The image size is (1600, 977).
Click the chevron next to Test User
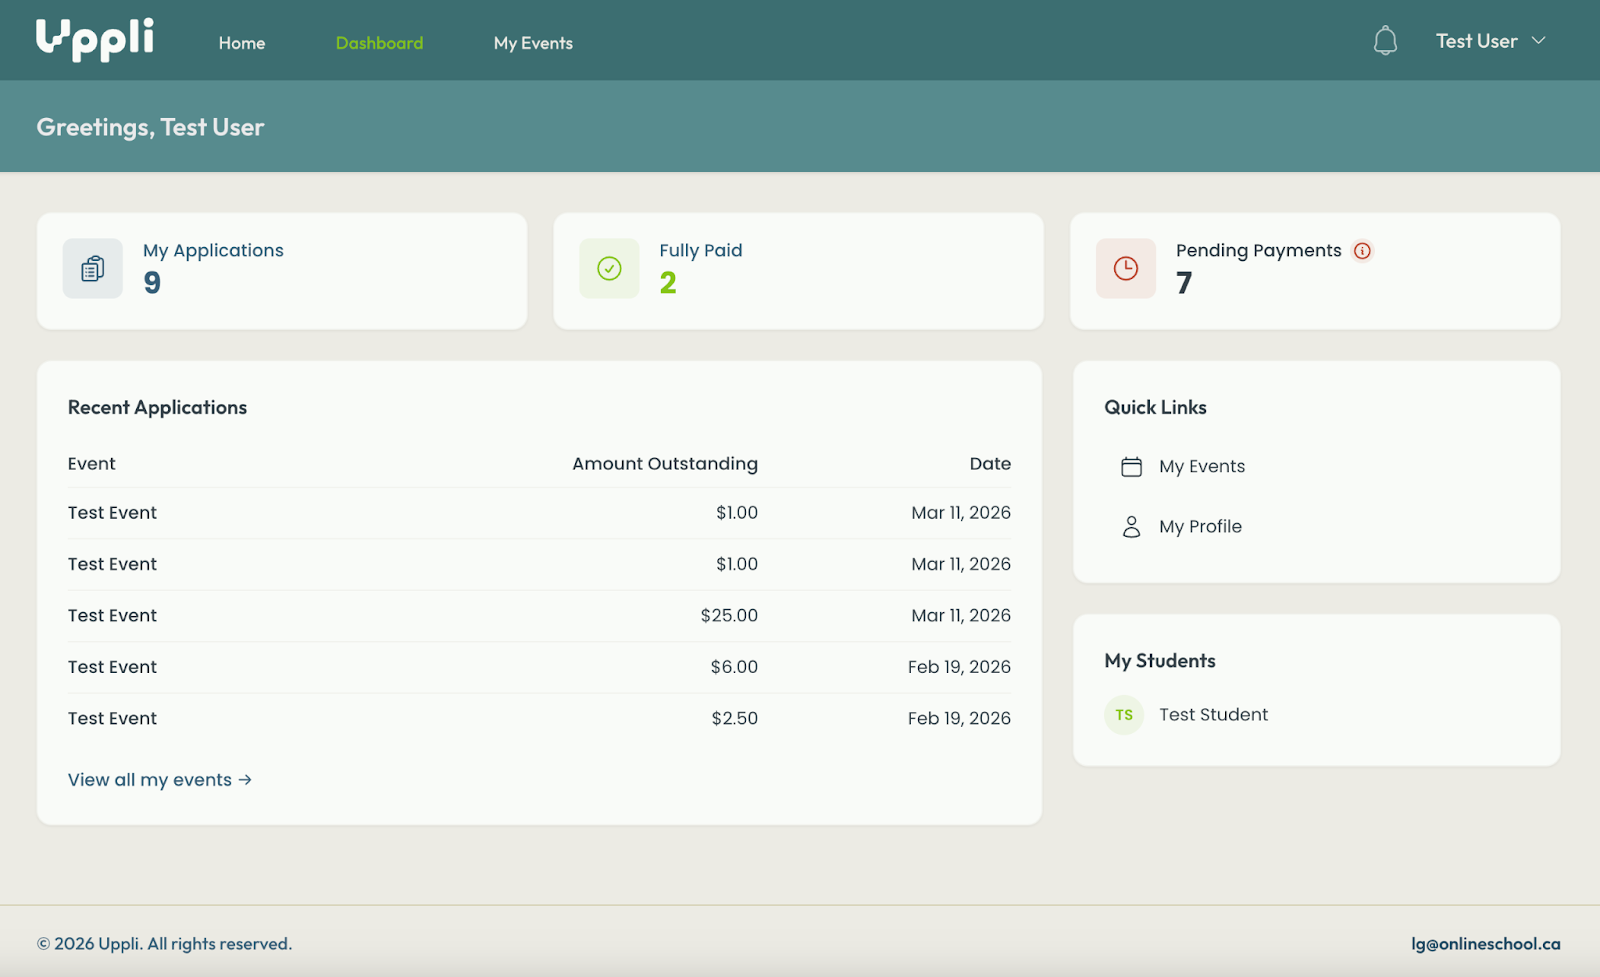pos(1539,41)
